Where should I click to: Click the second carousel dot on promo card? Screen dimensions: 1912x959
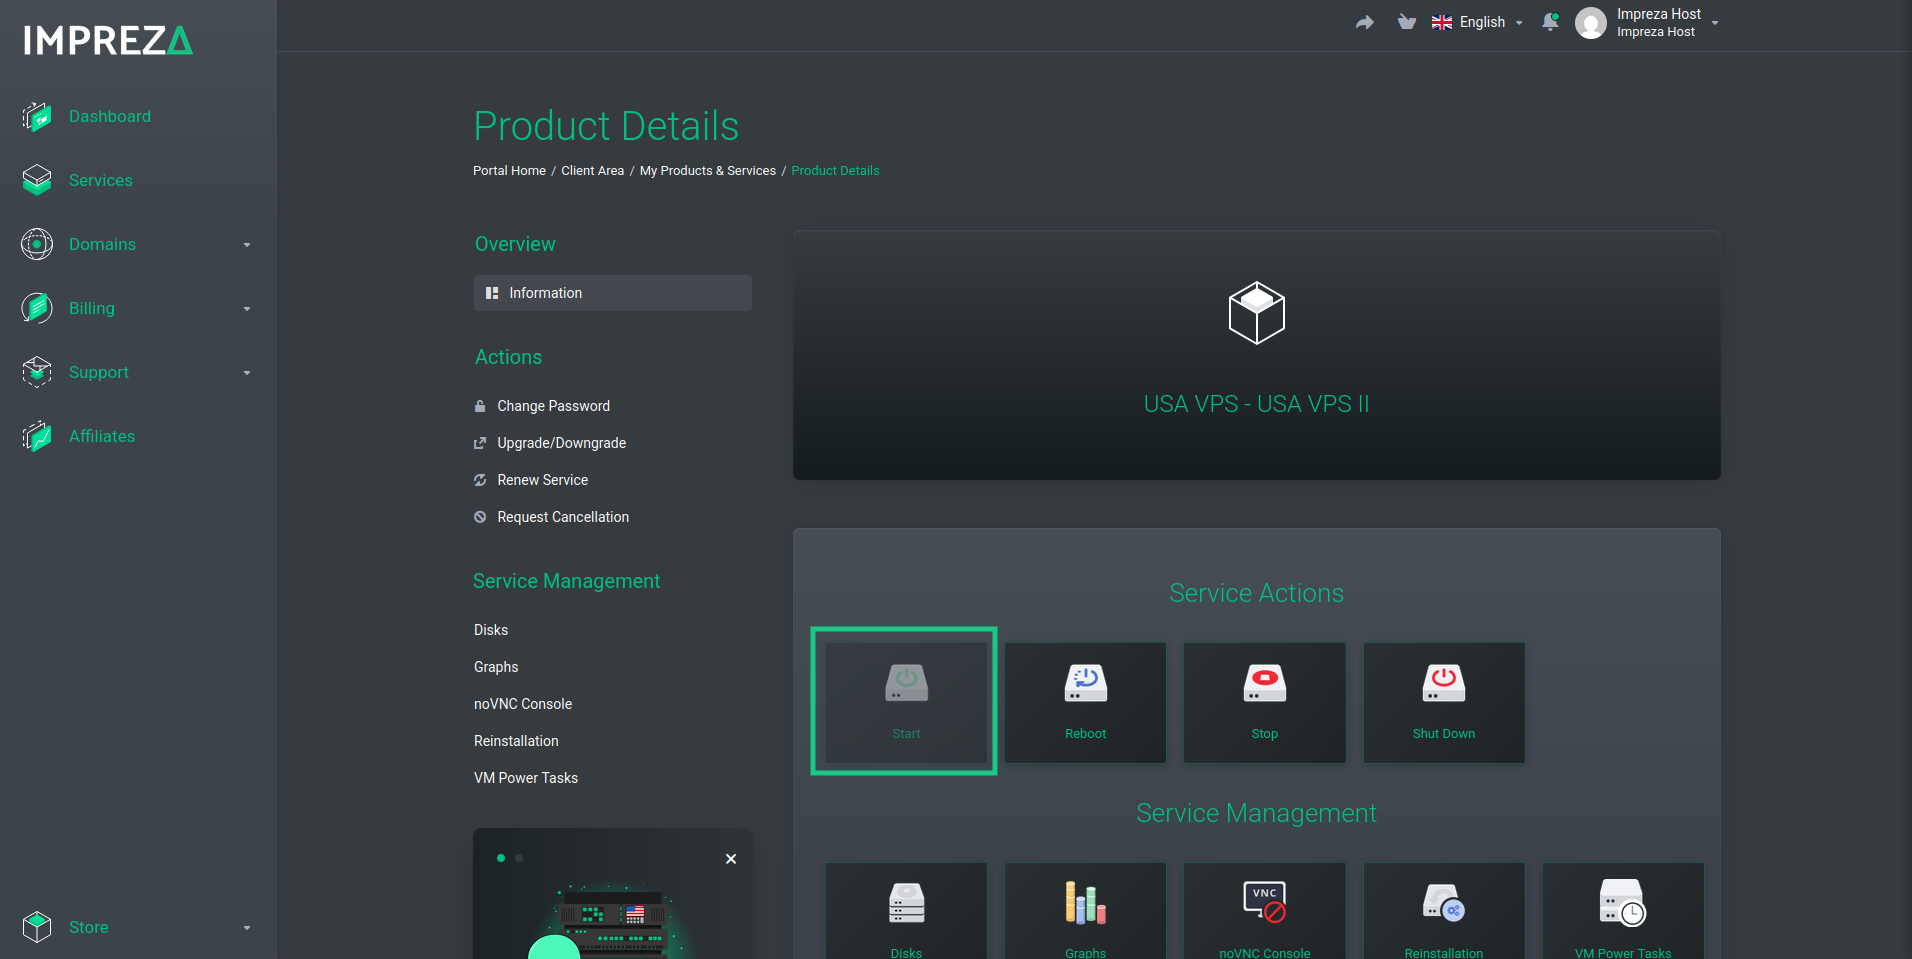[x=519, y=858]
